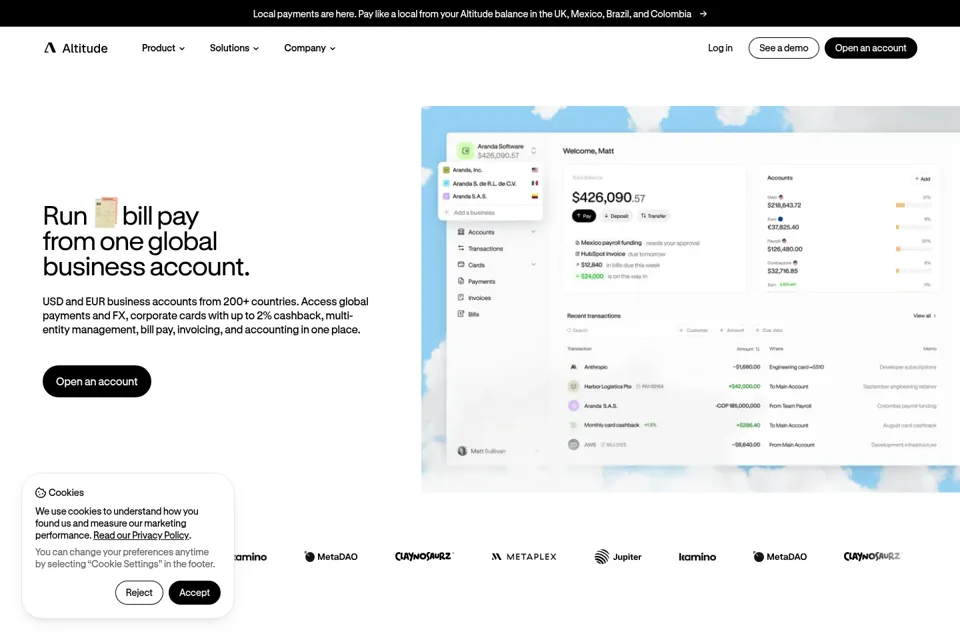Click the Bills icon in the sidebar
960x640 pixels.
click(461, 314)
